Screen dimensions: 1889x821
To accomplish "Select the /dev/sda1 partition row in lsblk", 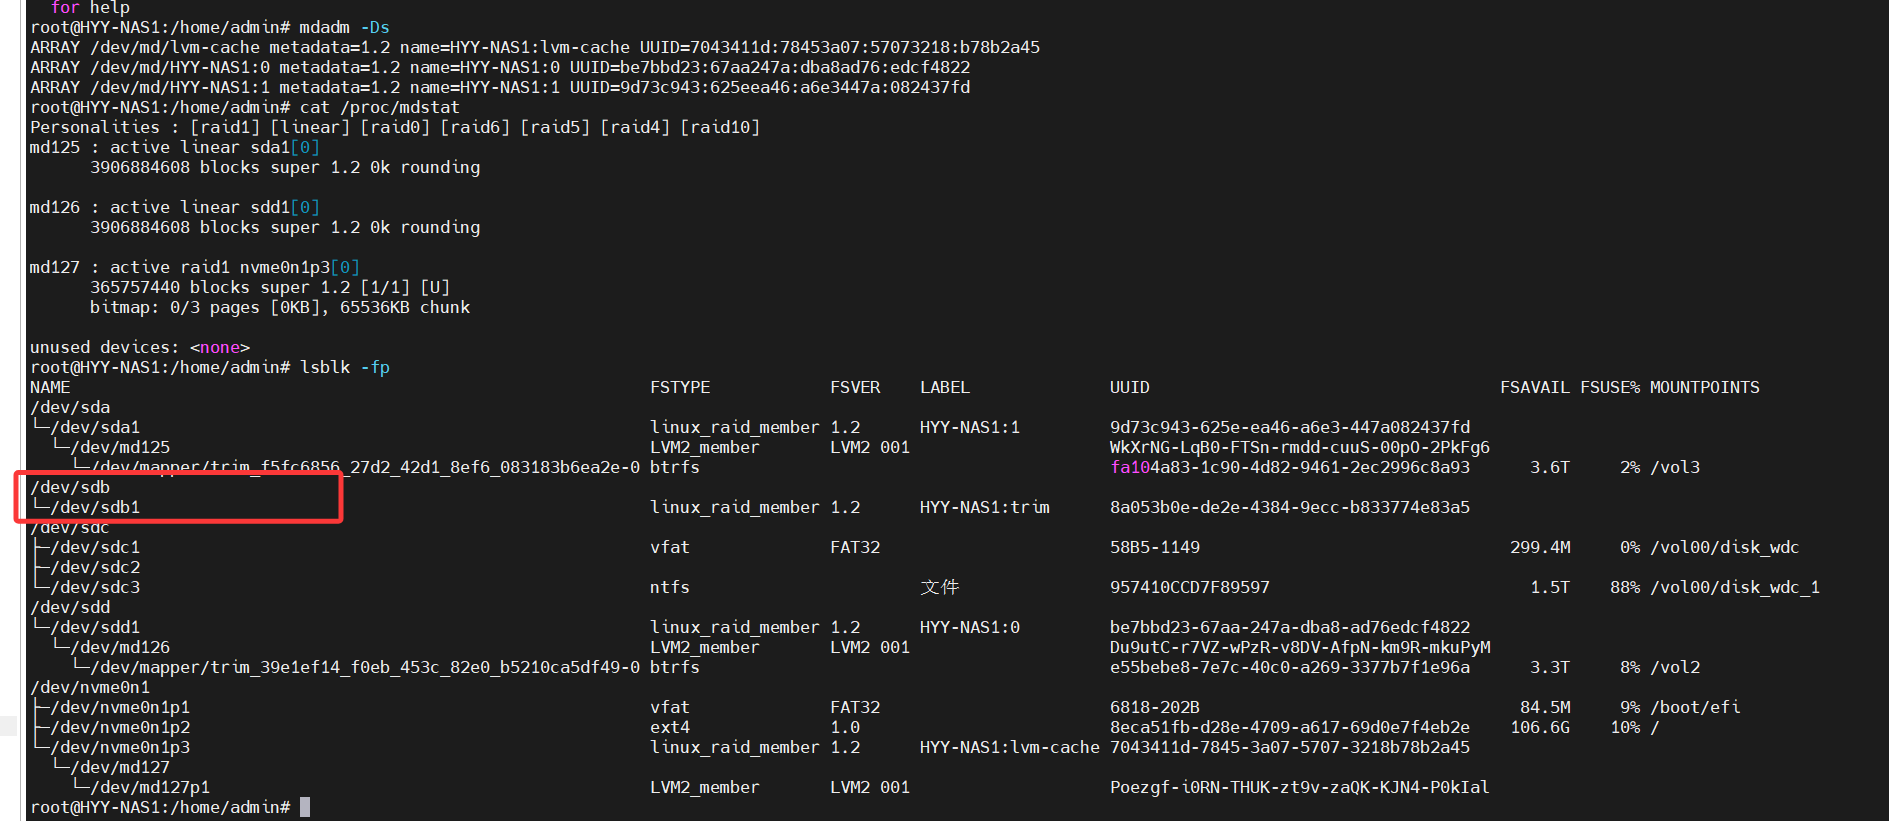I will (x=95, y=427).
